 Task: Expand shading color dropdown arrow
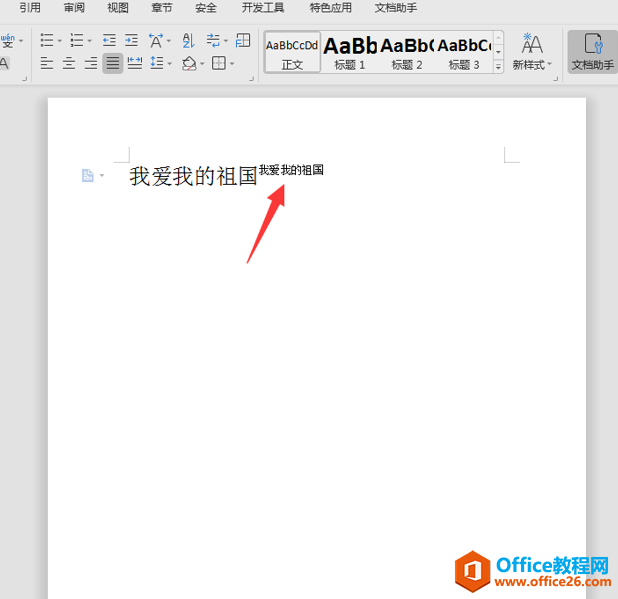[202, 63]
